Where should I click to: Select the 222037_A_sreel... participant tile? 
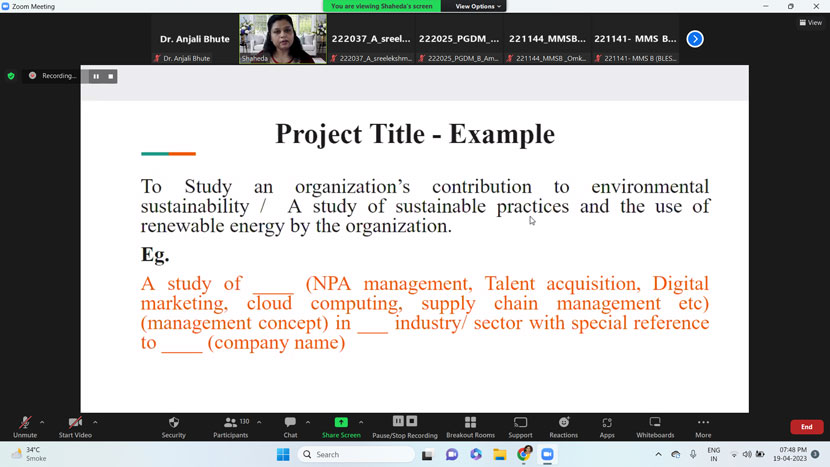pyautogui.click(x=371, y=39)
